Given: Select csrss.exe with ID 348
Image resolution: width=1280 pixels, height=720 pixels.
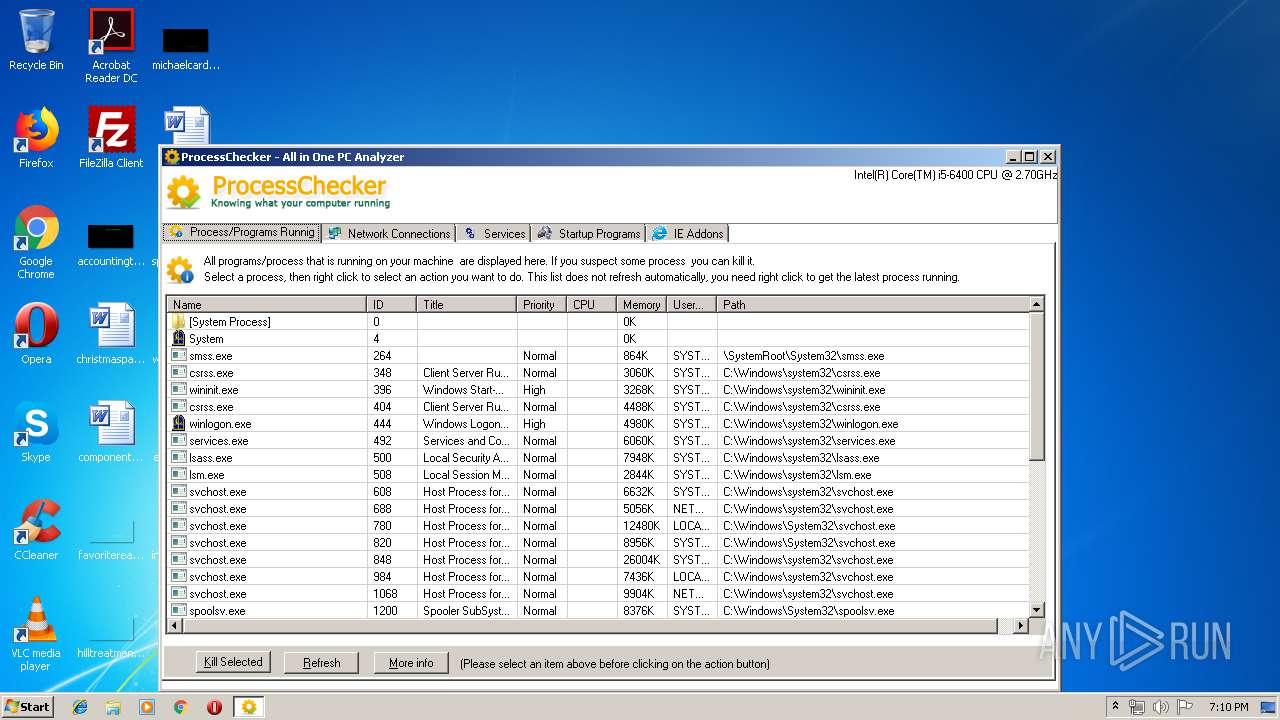Looking at the screenshot, I should [597, 373].
